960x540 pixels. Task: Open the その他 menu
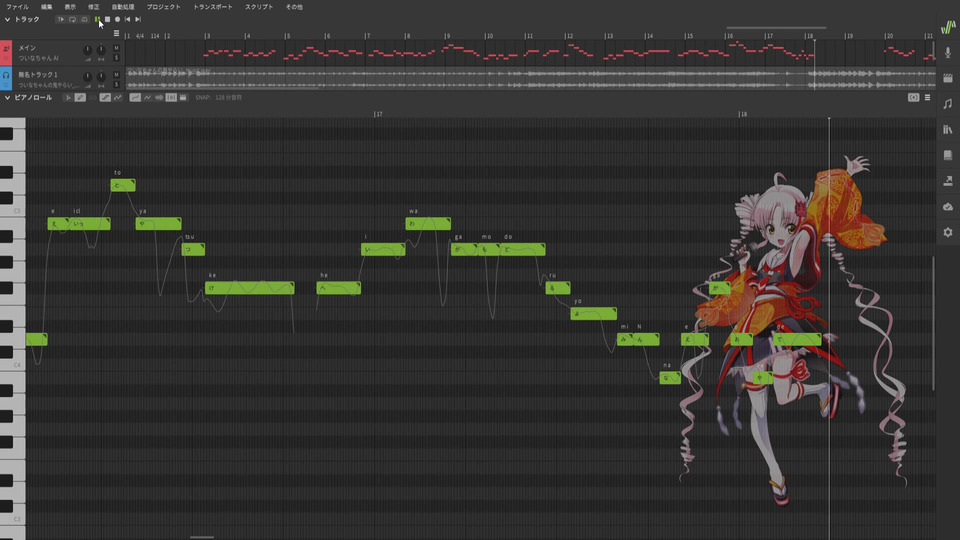pyautogui.click(x=294, y=7)
